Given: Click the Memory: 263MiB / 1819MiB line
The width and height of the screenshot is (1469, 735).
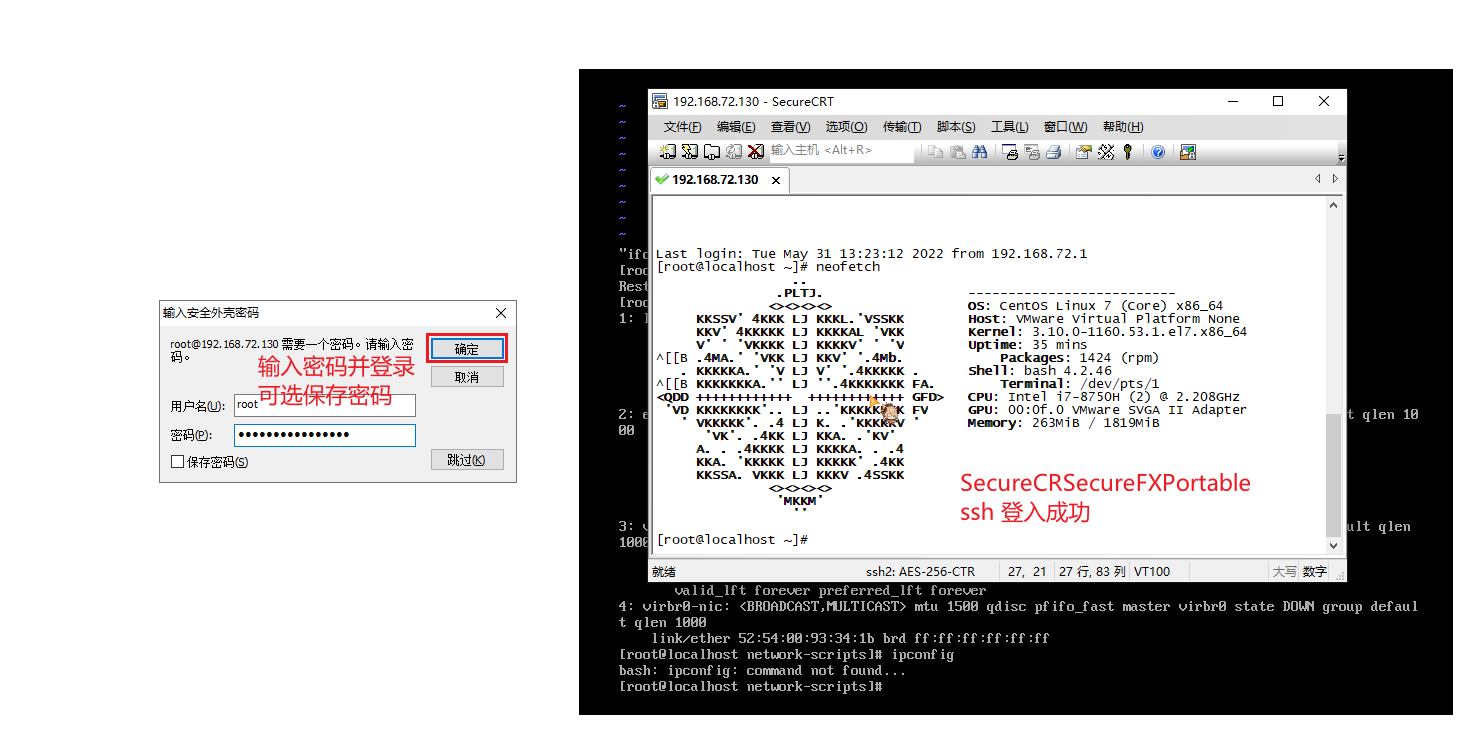Looking at the screenshot, I should [x=1063, y=423].
